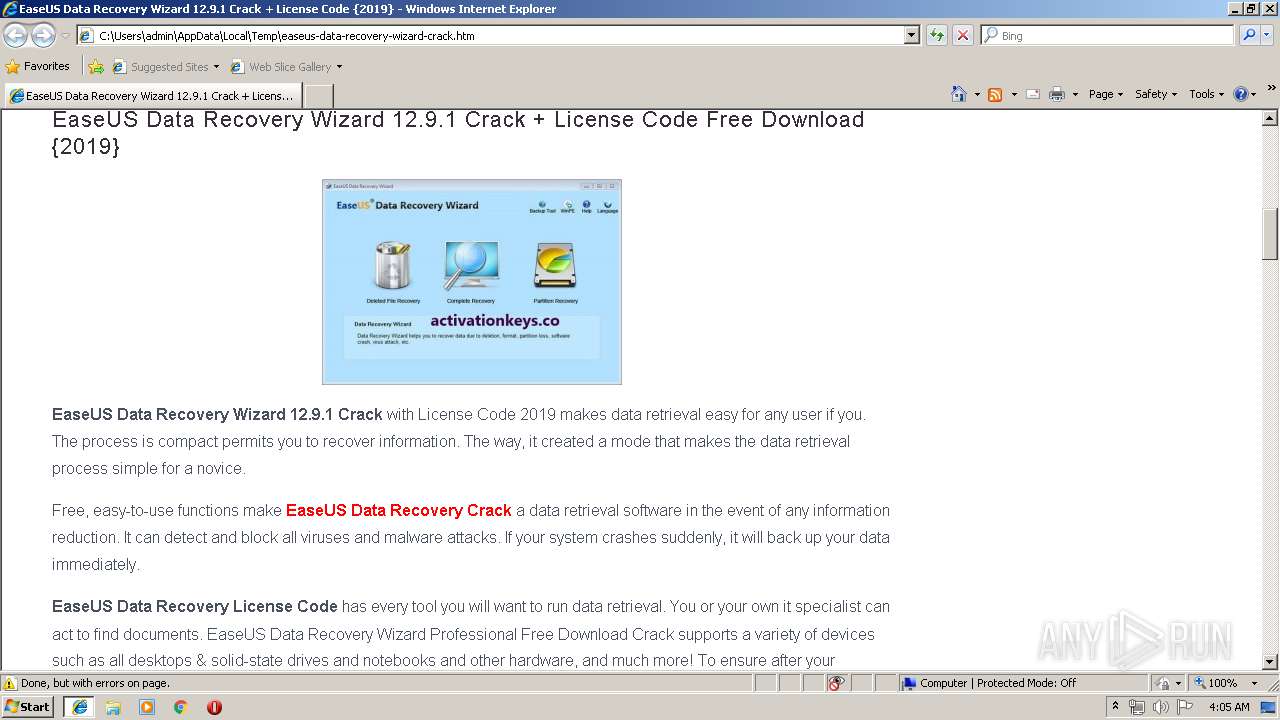Go back with the Back arrow button
The height and width of the screenshot is (720, 1280).
point(15,35)
